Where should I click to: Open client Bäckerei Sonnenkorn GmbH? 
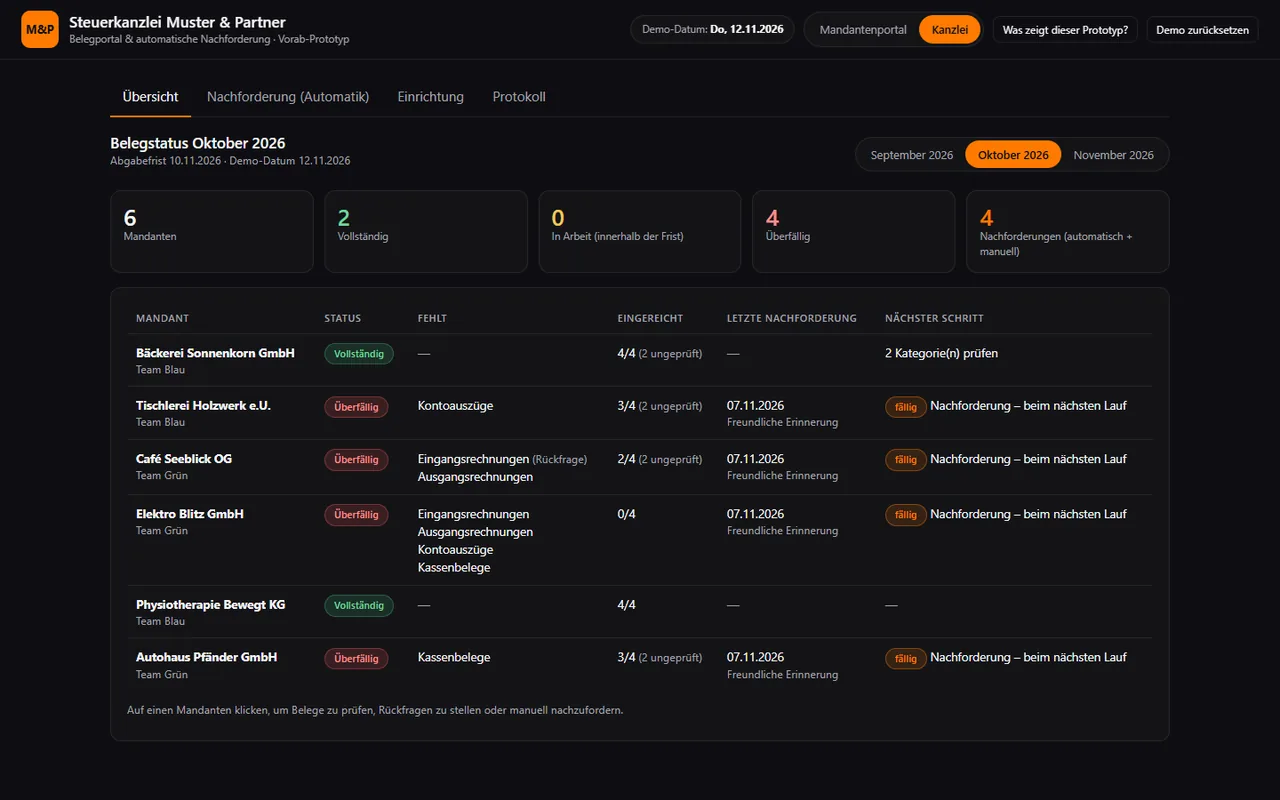coord(640,360)
